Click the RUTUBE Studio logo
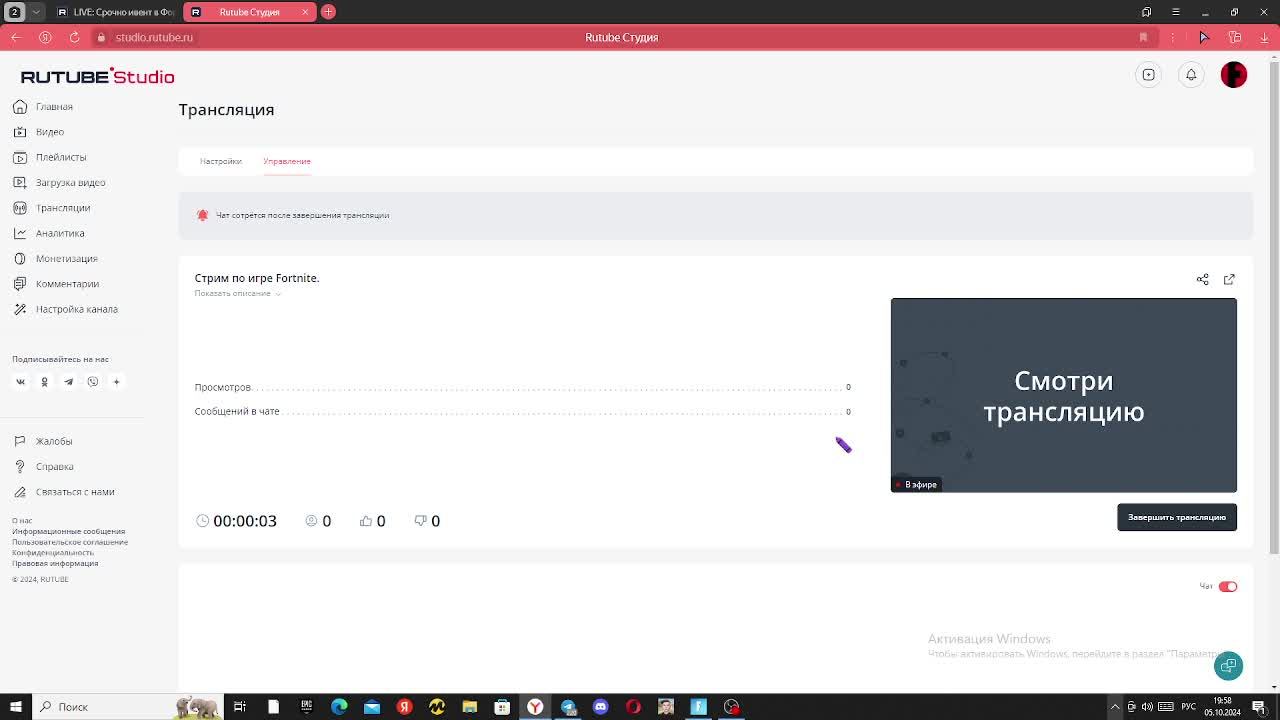The image size is (1280, 720). (97, 76)
